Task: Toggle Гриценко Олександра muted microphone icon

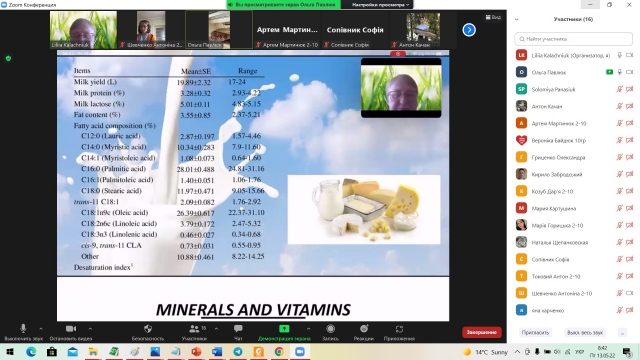Action: pyautogui.click(x=620, y=157)
